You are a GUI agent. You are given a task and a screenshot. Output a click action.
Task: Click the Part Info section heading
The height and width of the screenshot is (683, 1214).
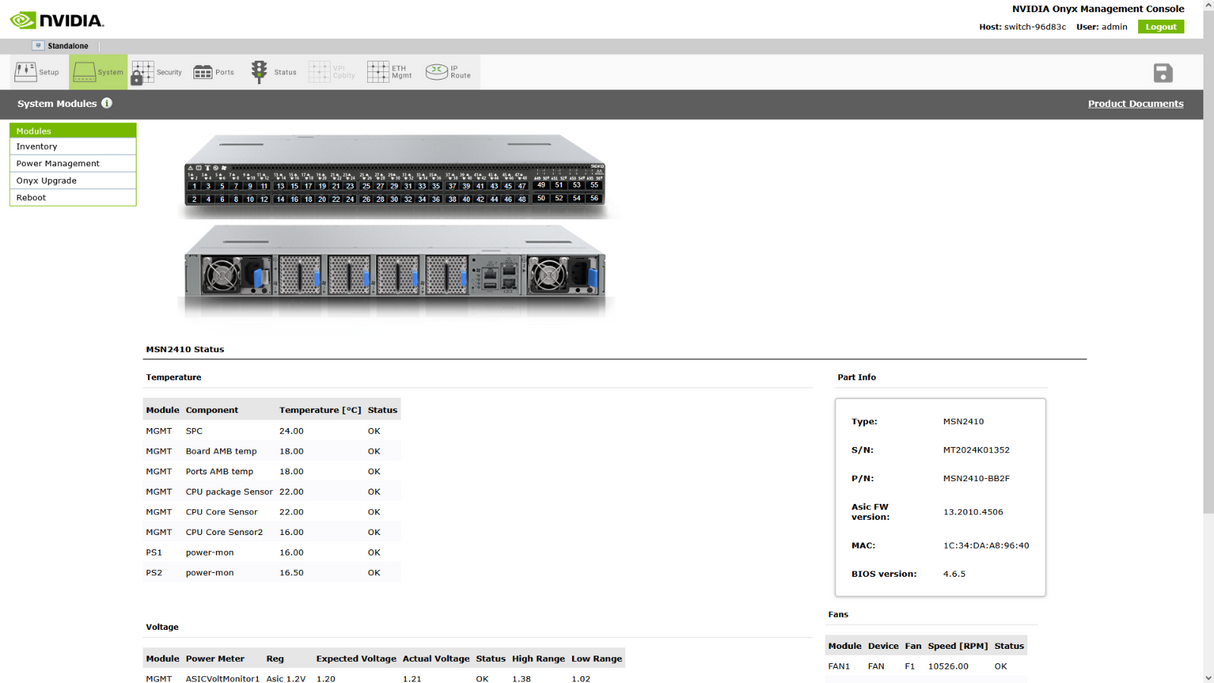[856, 377]
